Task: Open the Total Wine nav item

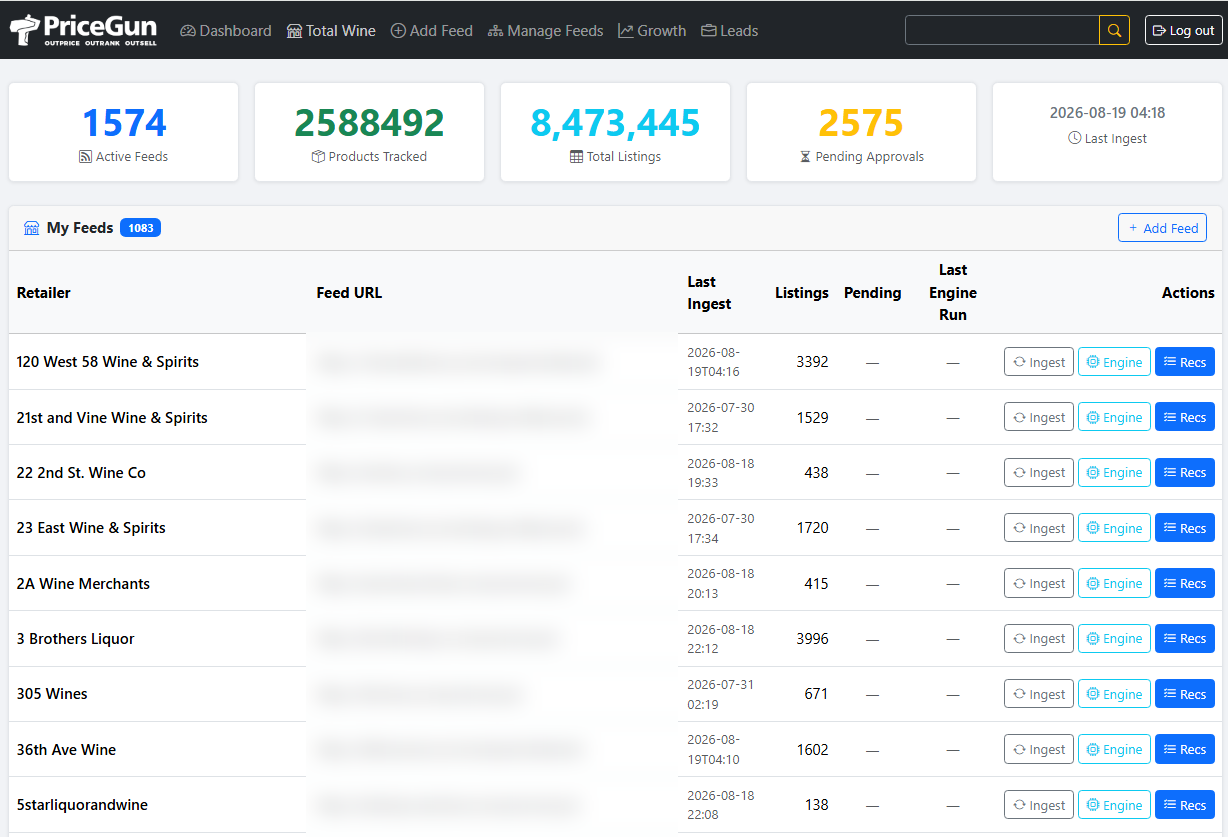Action: [331, 31]
